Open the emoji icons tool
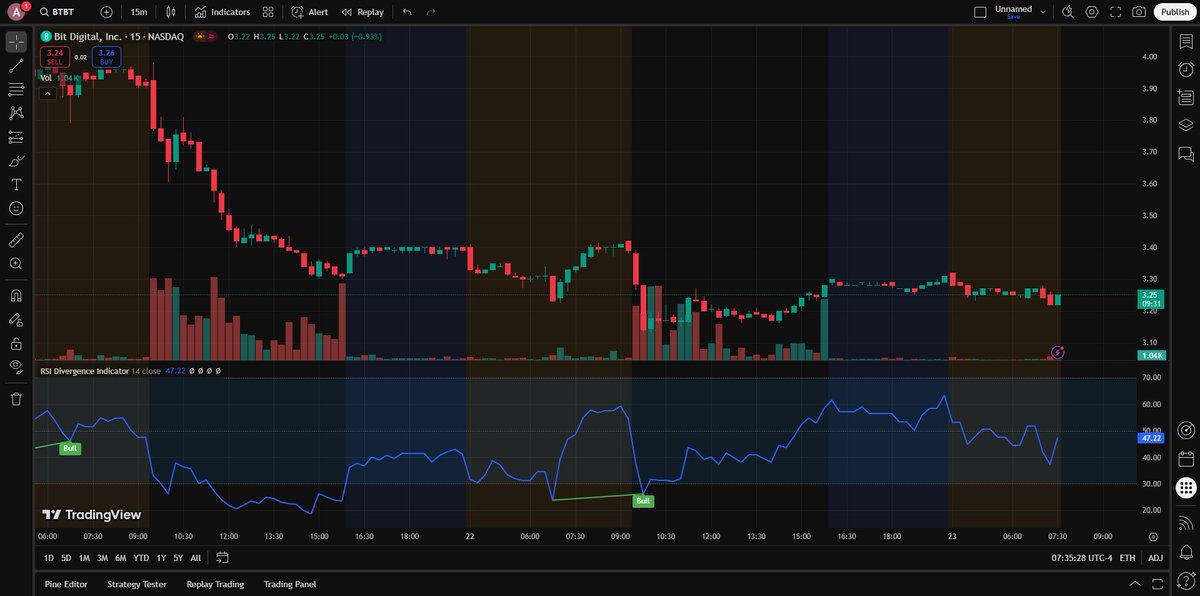Screen dimensions: 1200x596 pos(16,208)
